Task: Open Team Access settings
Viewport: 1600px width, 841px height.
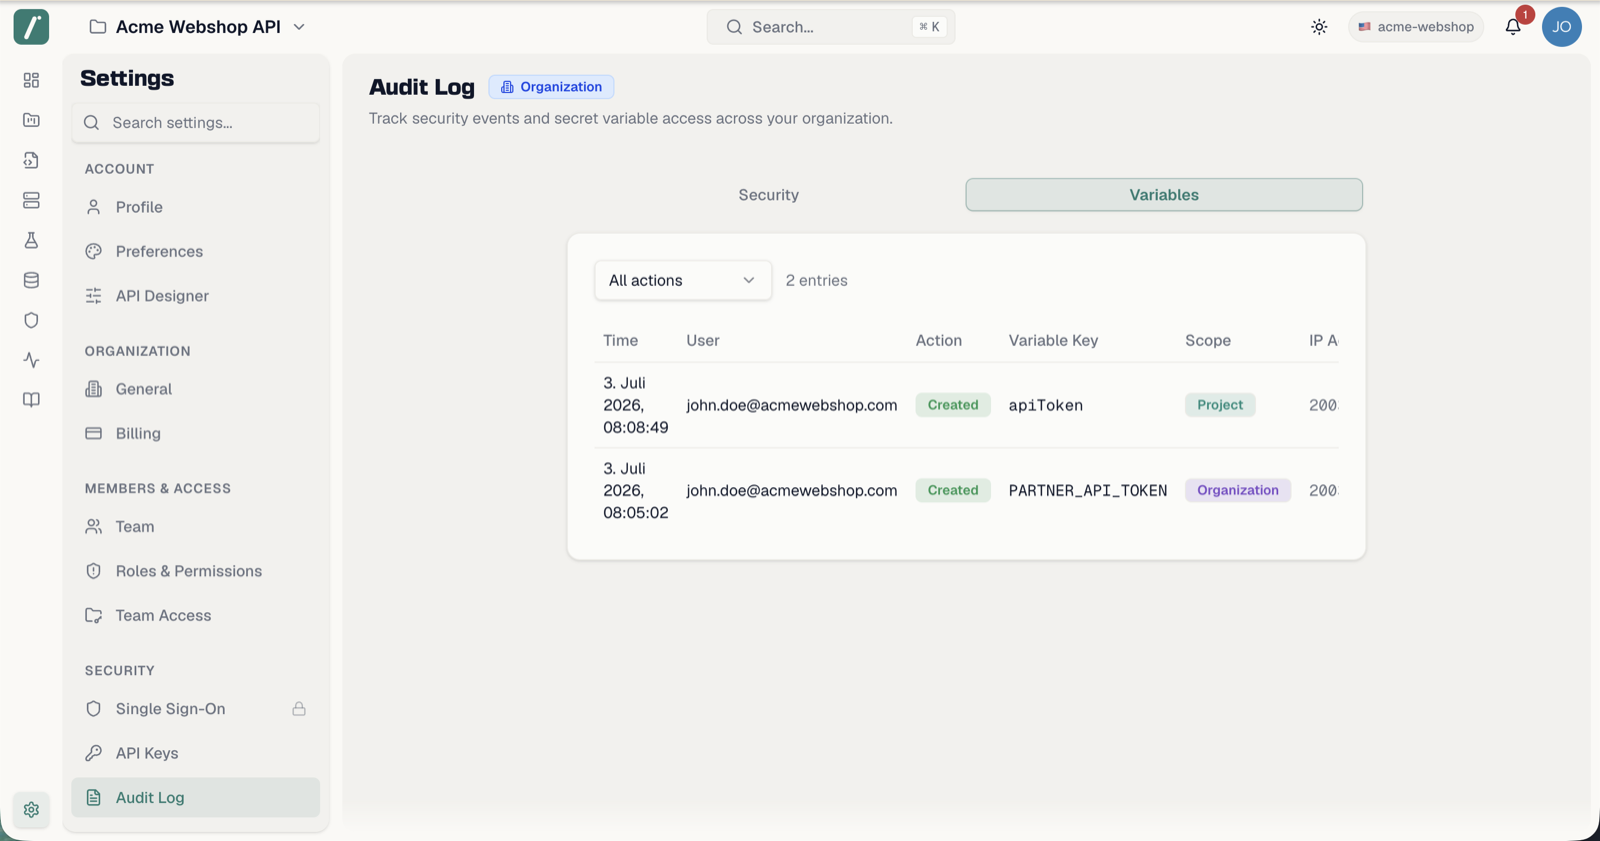Action: (x=196, y=615)
